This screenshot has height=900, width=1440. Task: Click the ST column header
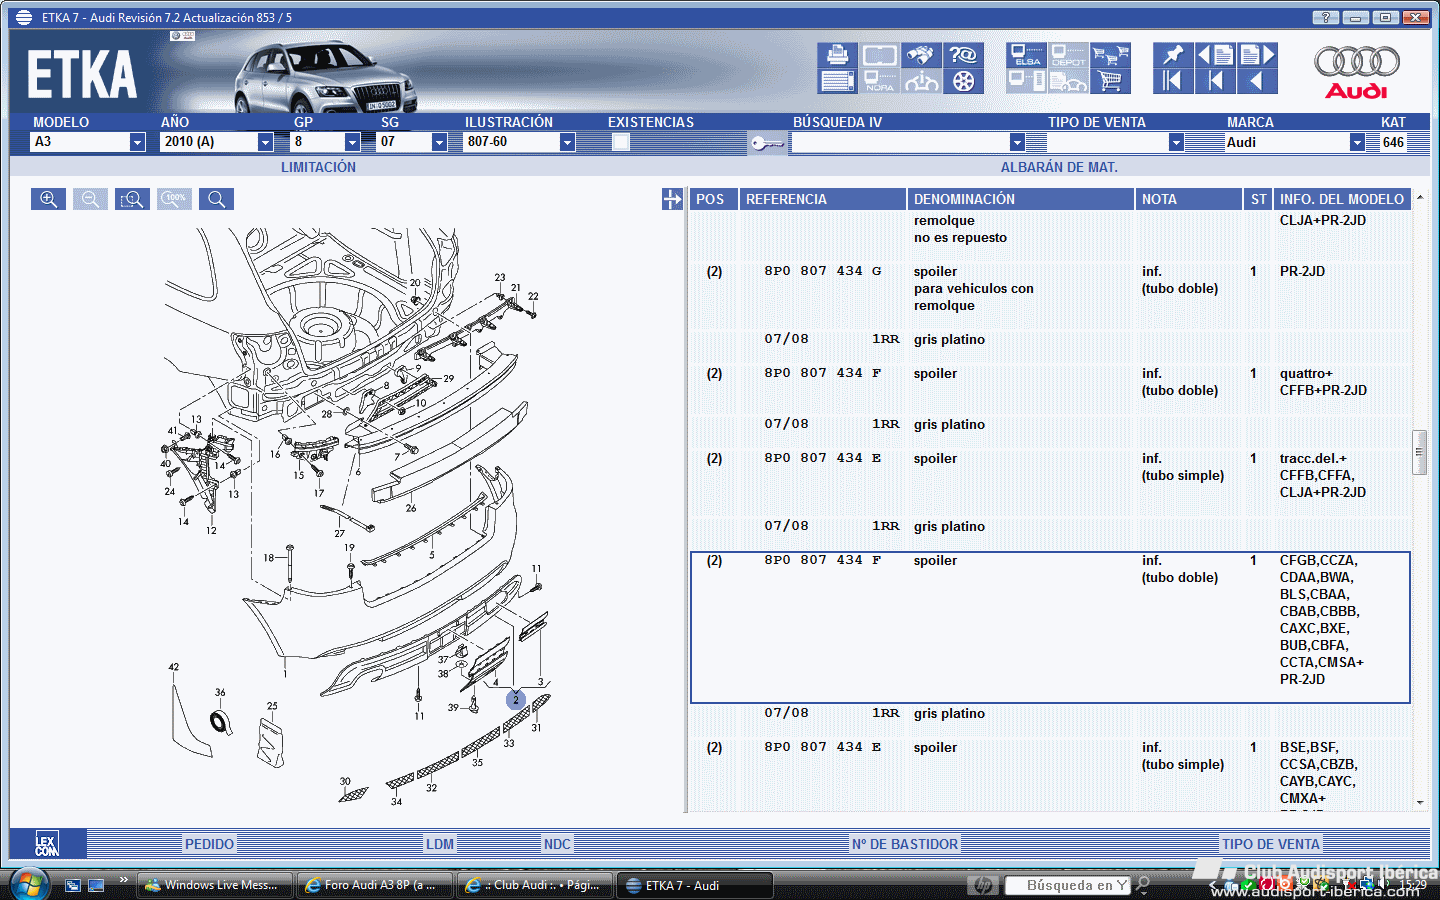[1258, 199]
